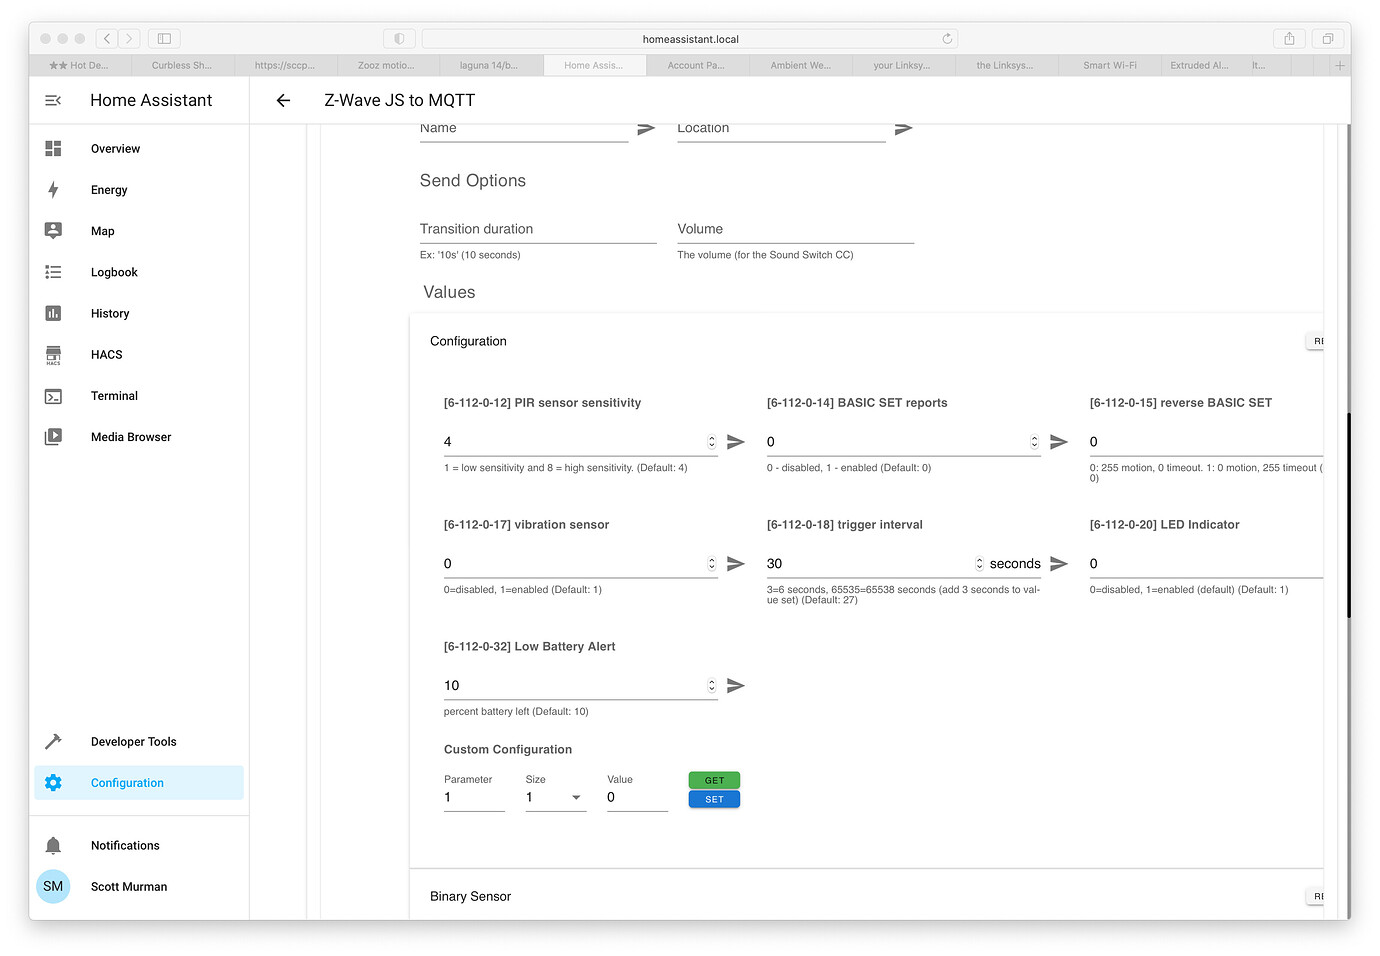Click the page's vertical scrollbar

1348,515
